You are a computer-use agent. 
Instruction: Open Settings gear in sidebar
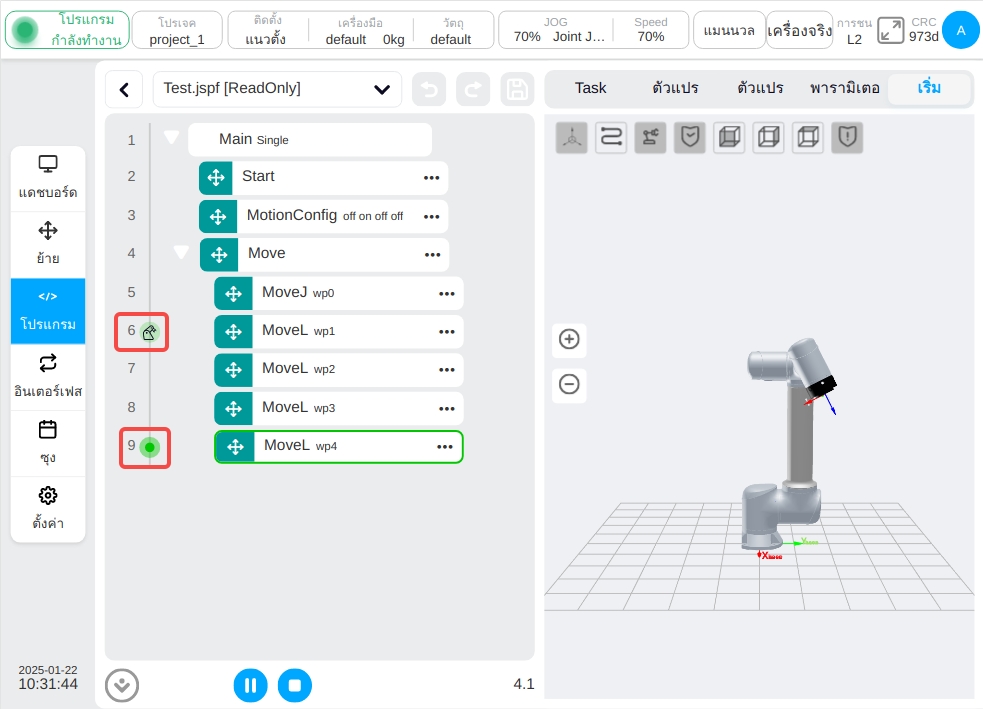point(48,509)
